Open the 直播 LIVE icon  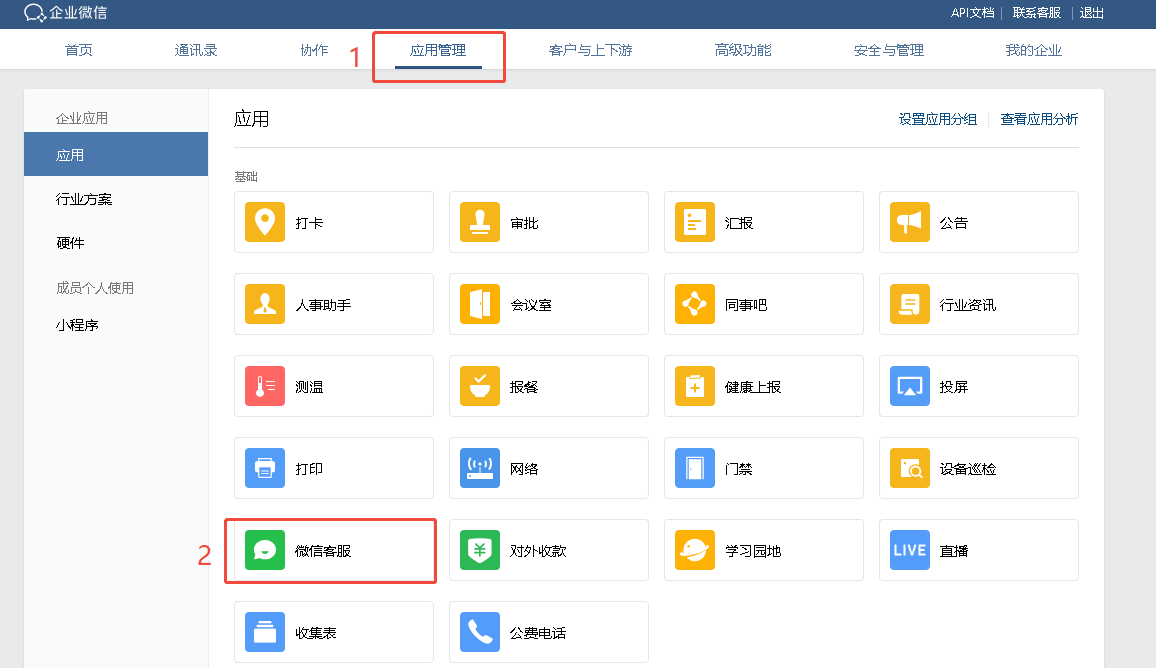coord(910,550)
